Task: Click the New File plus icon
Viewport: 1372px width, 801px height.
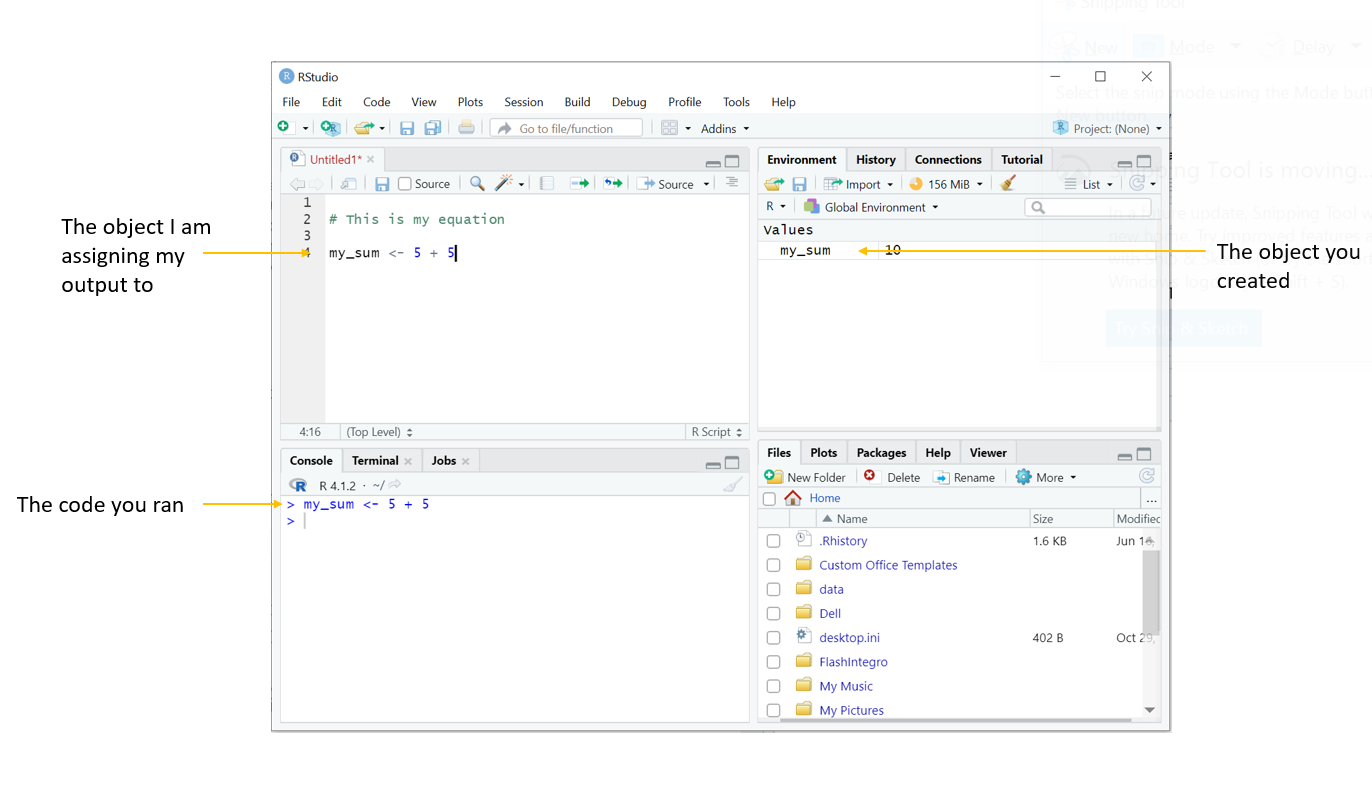Action: 284,128
